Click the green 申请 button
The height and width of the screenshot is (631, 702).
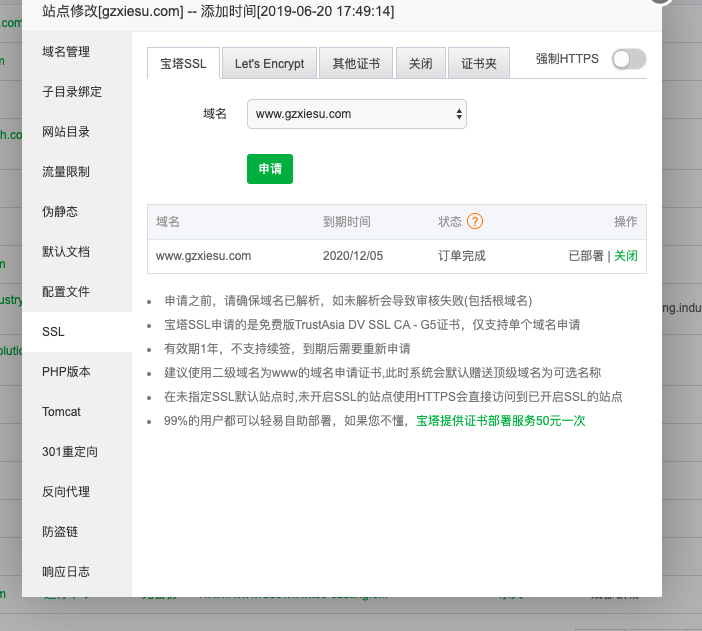pyautogui.click(x=270, y=169)
